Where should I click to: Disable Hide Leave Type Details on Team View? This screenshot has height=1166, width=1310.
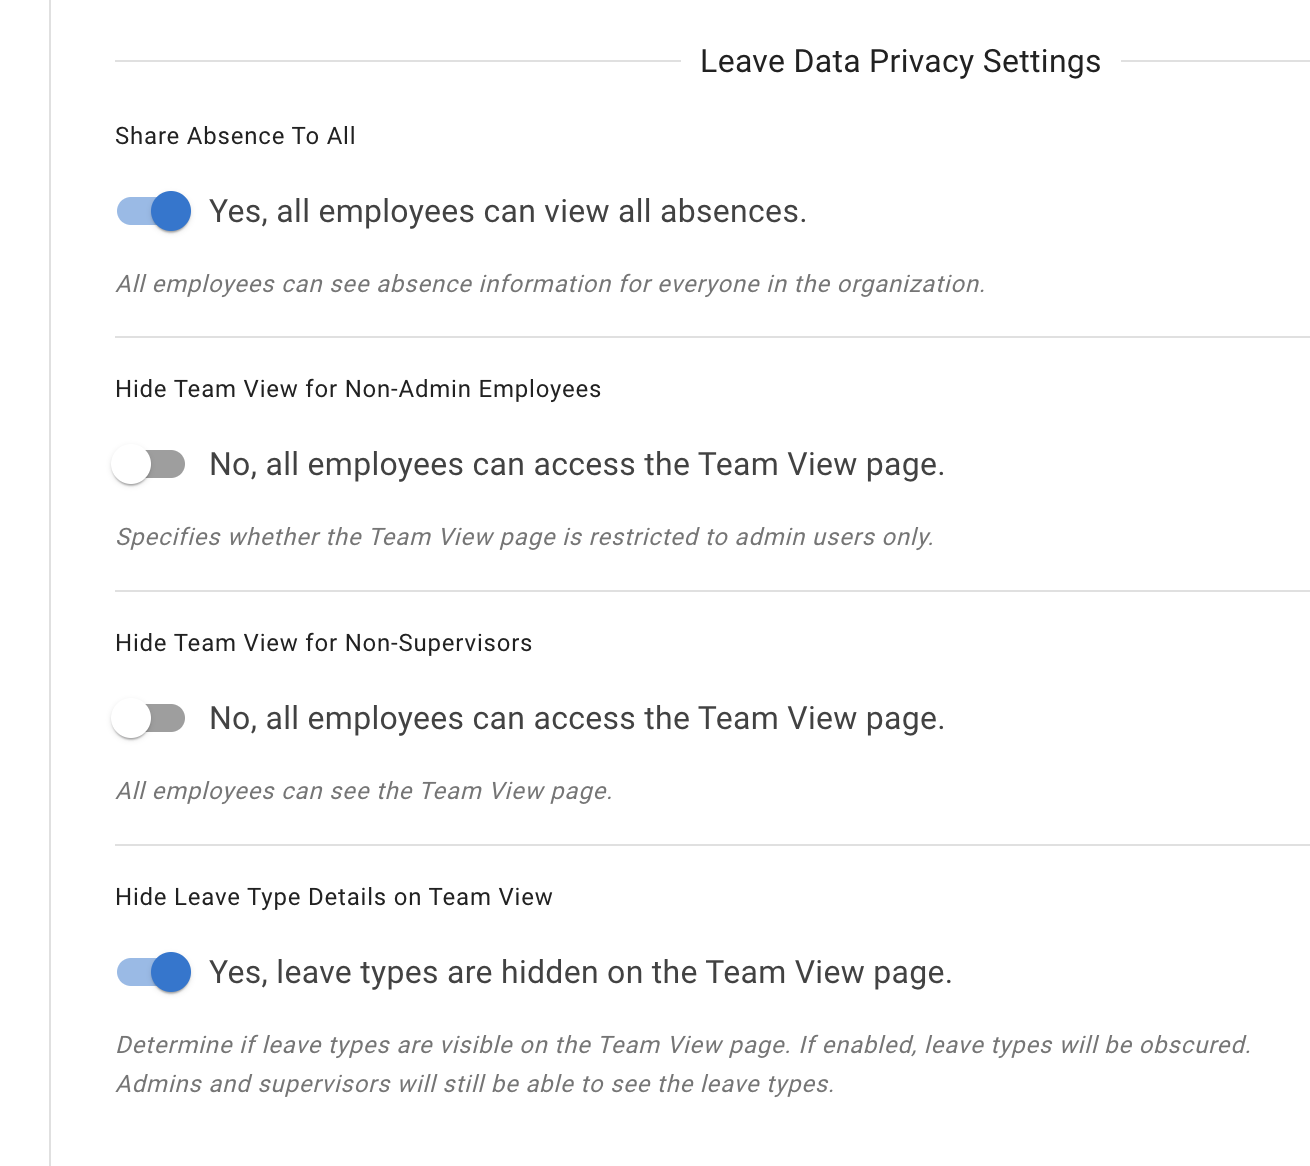(x=152, y=972)
